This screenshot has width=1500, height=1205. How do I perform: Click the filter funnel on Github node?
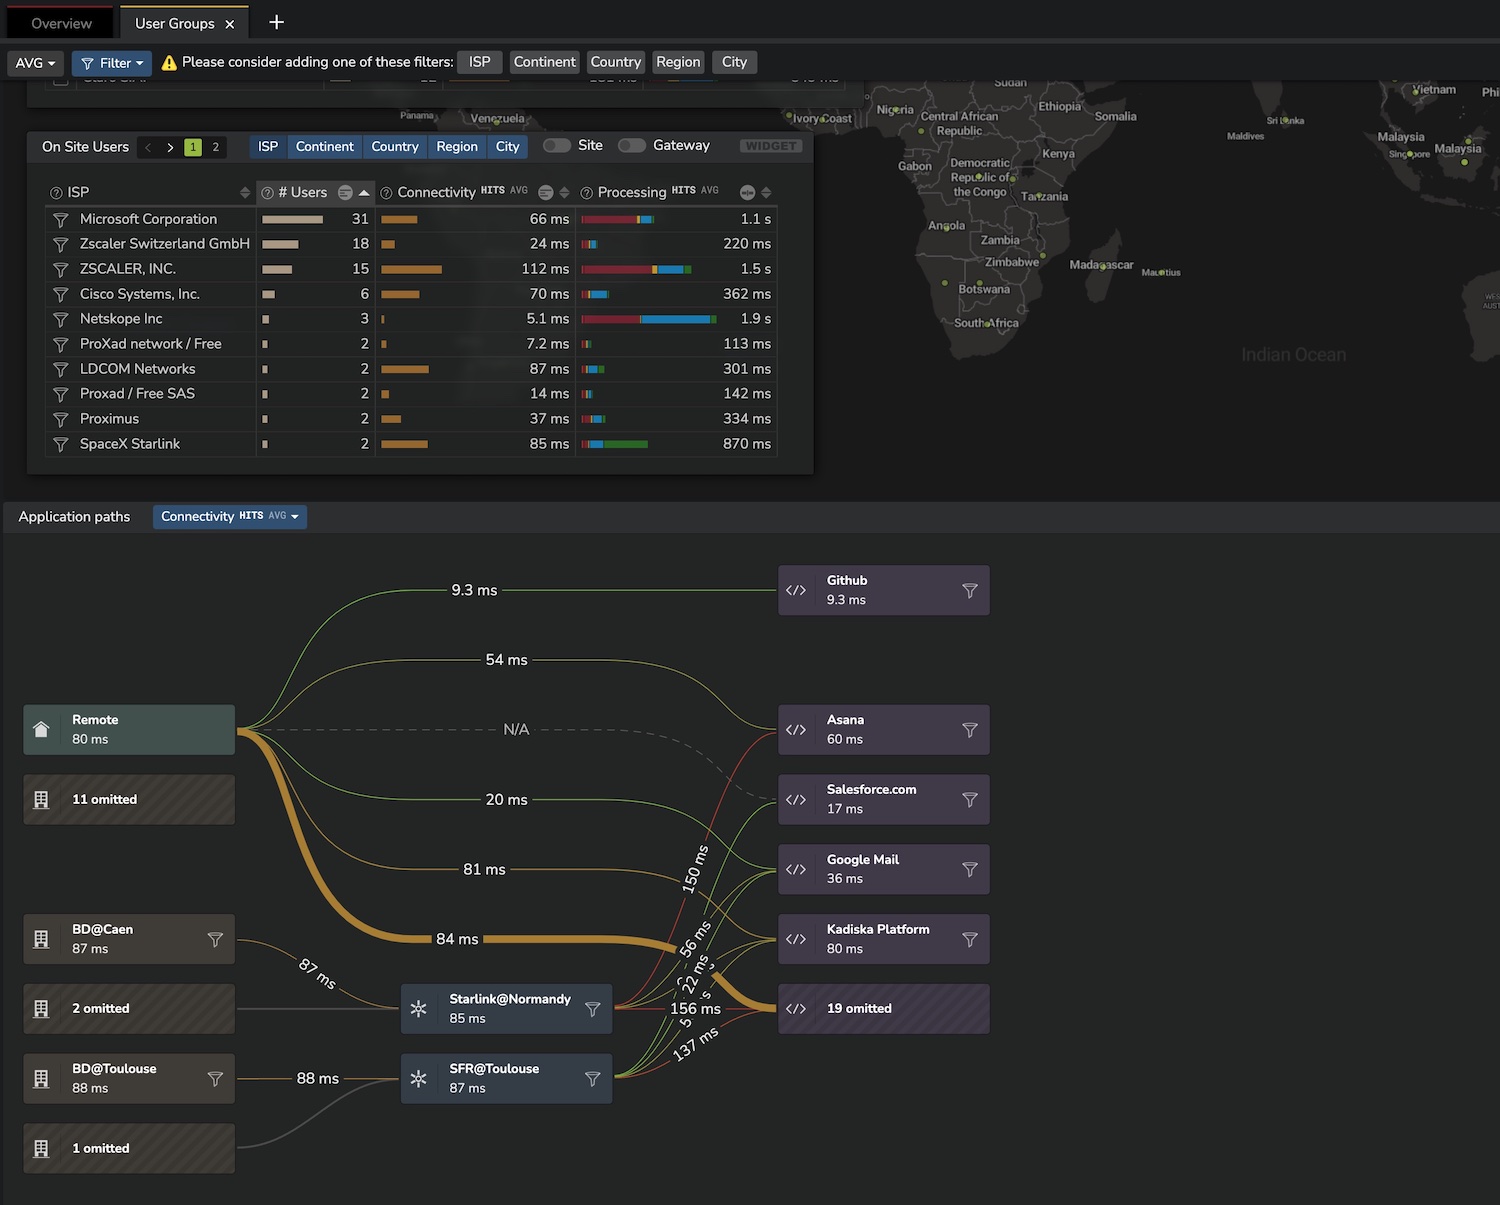(x=970, y=591)
